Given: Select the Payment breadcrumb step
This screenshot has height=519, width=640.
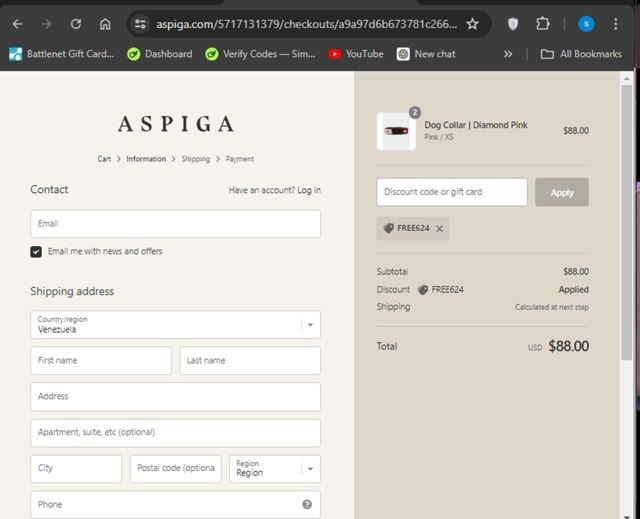Looking at the screenshot, I should point(240,159).
